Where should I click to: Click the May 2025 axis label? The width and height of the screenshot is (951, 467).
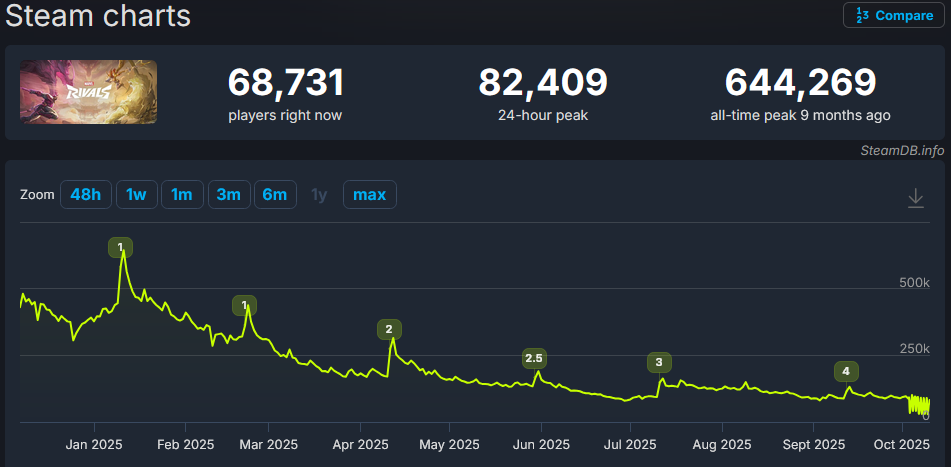pos(449,445)
